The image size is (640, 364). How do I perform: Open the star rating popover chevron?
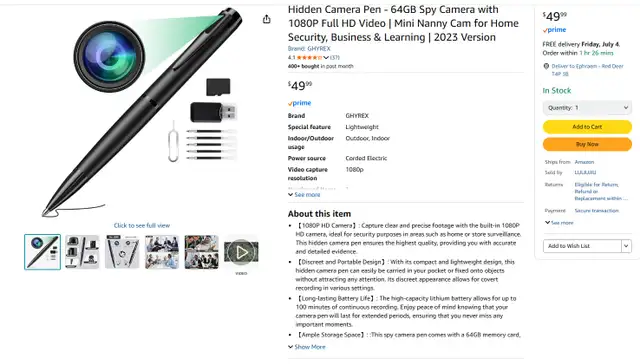pos(326,58)
